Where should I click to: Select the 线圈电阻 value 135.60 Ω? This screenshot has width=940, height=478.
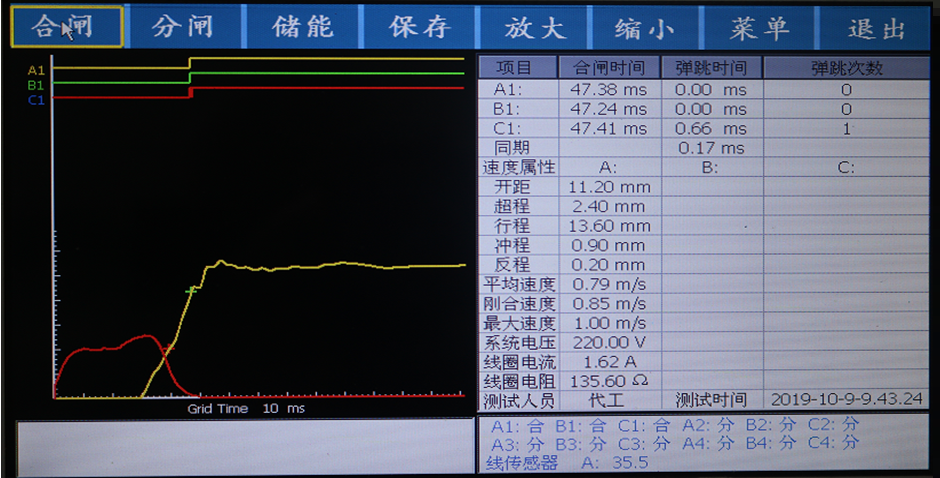click(x=609, y=381)
